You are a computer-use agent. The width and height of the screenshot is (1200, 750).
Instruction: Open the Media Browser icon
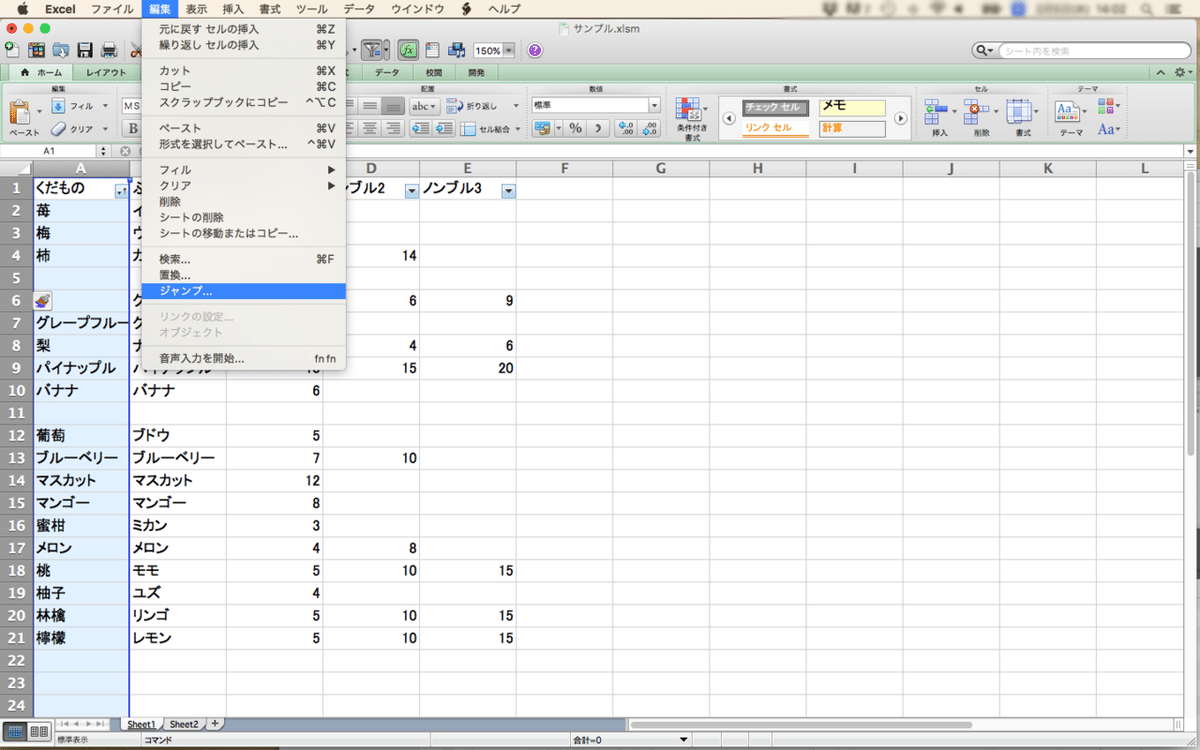coord(457,50)
